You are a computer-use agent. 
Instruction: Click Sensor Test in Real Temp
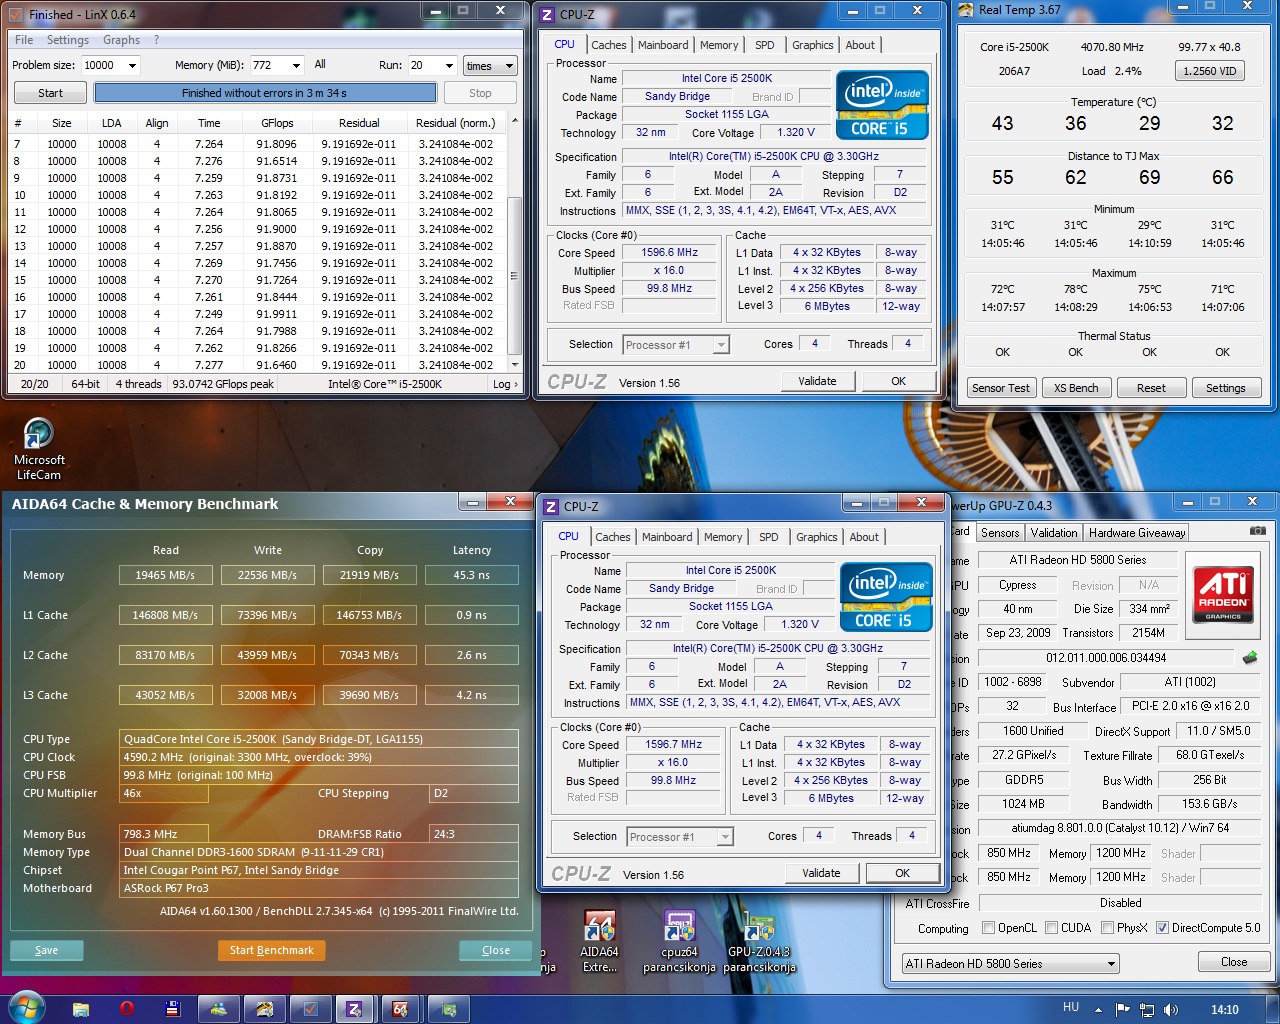1001,388
